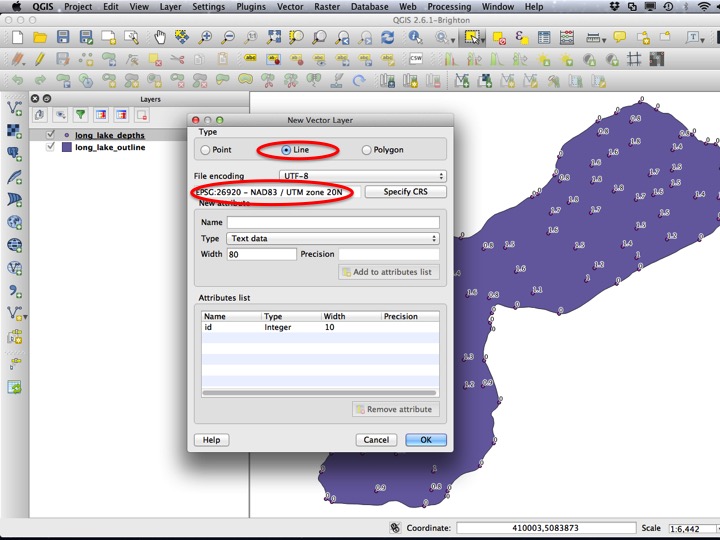The width and height of the screenshot is (720, 540).
Task: Click Add to attributes list button
Action: click(388, 272)
